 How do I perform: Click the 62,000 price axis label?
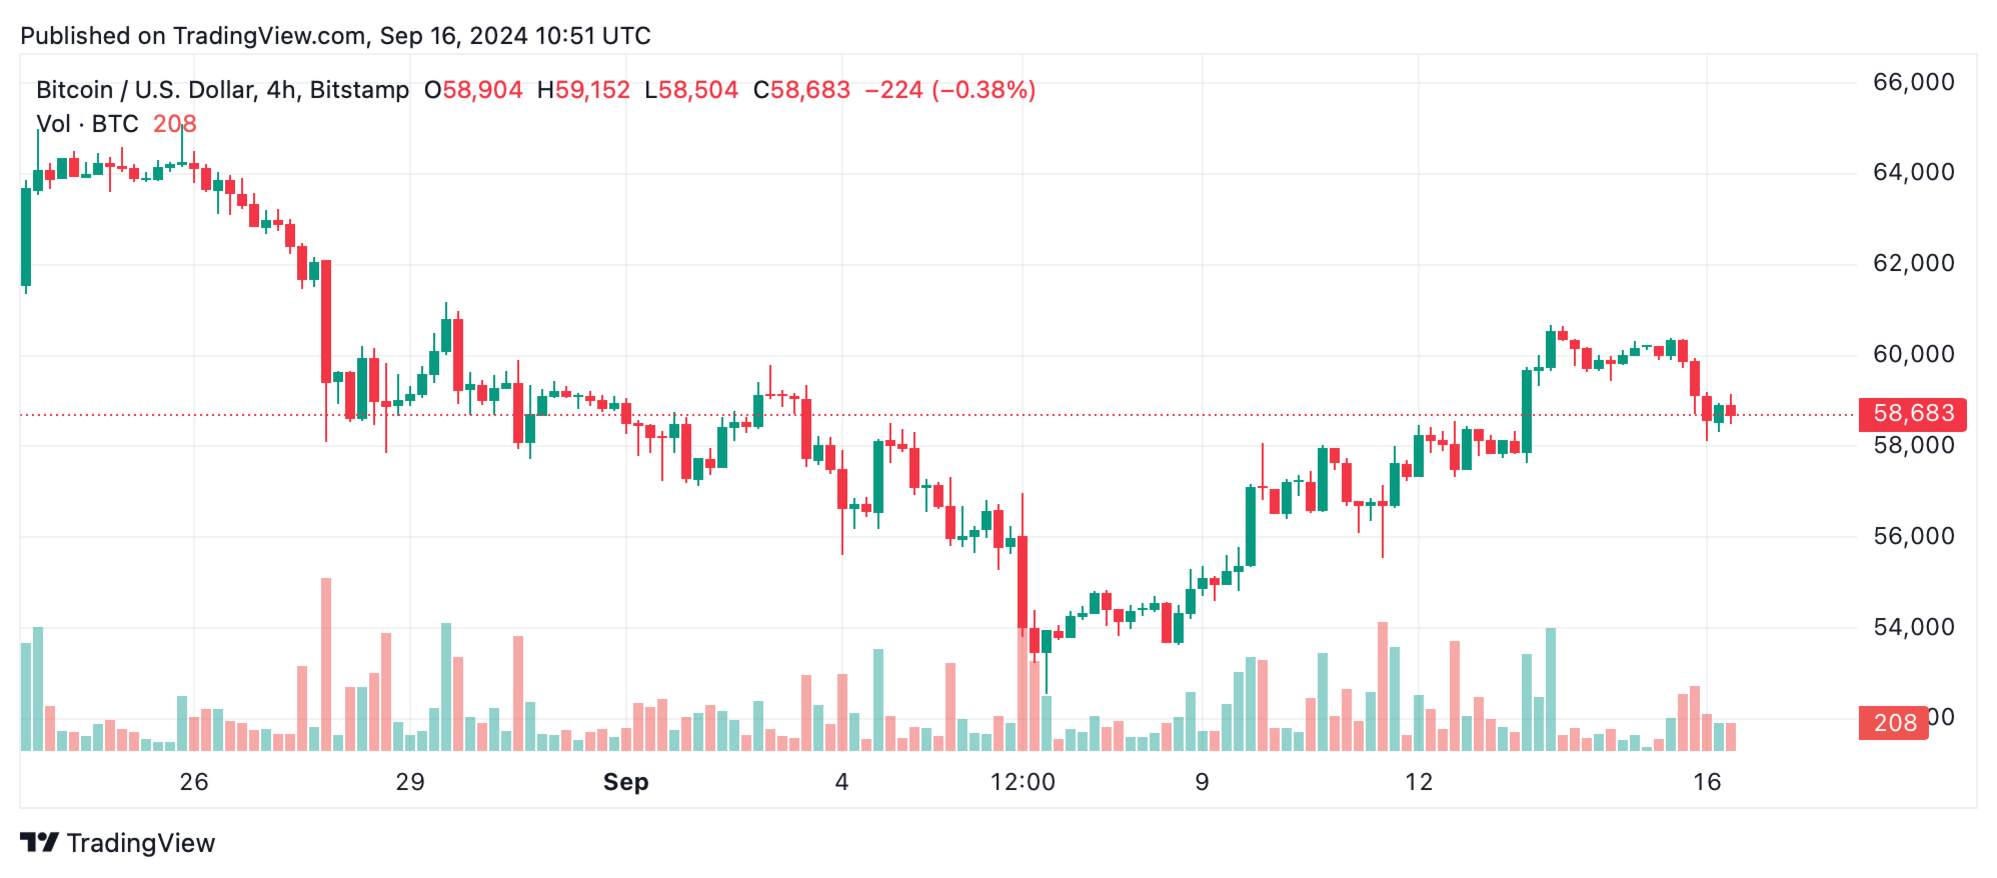[x=1913, y=263]
